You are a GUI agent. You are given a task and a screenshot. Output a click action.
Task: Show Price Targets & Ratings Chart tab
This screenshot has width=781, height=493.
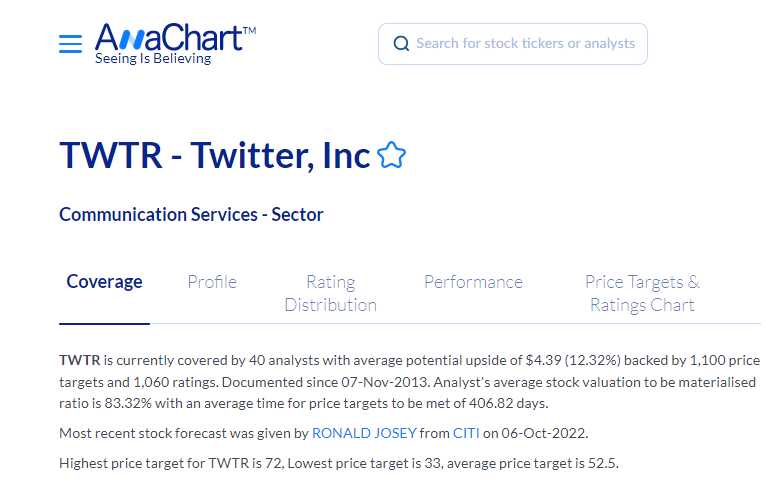click(x=642, y=293)
